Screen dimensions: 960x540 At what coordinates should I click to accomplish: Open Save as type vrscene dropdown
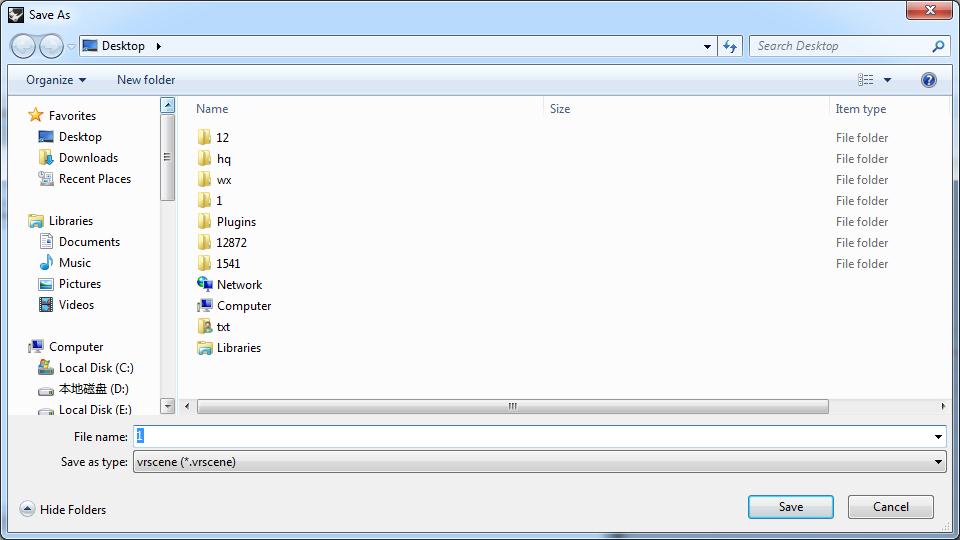click(x=539, y=462)
